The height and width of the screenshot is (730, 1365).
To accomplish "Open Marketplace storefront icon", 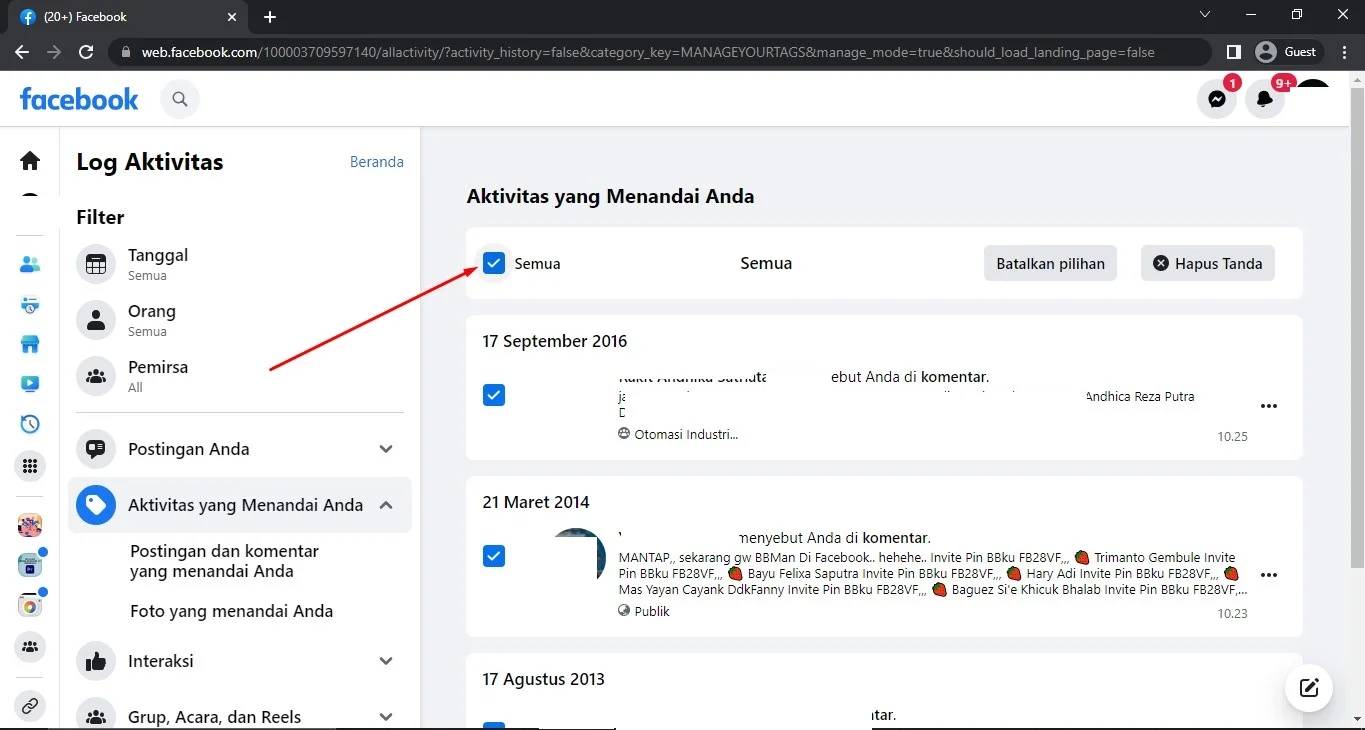I will pos(30,345).
